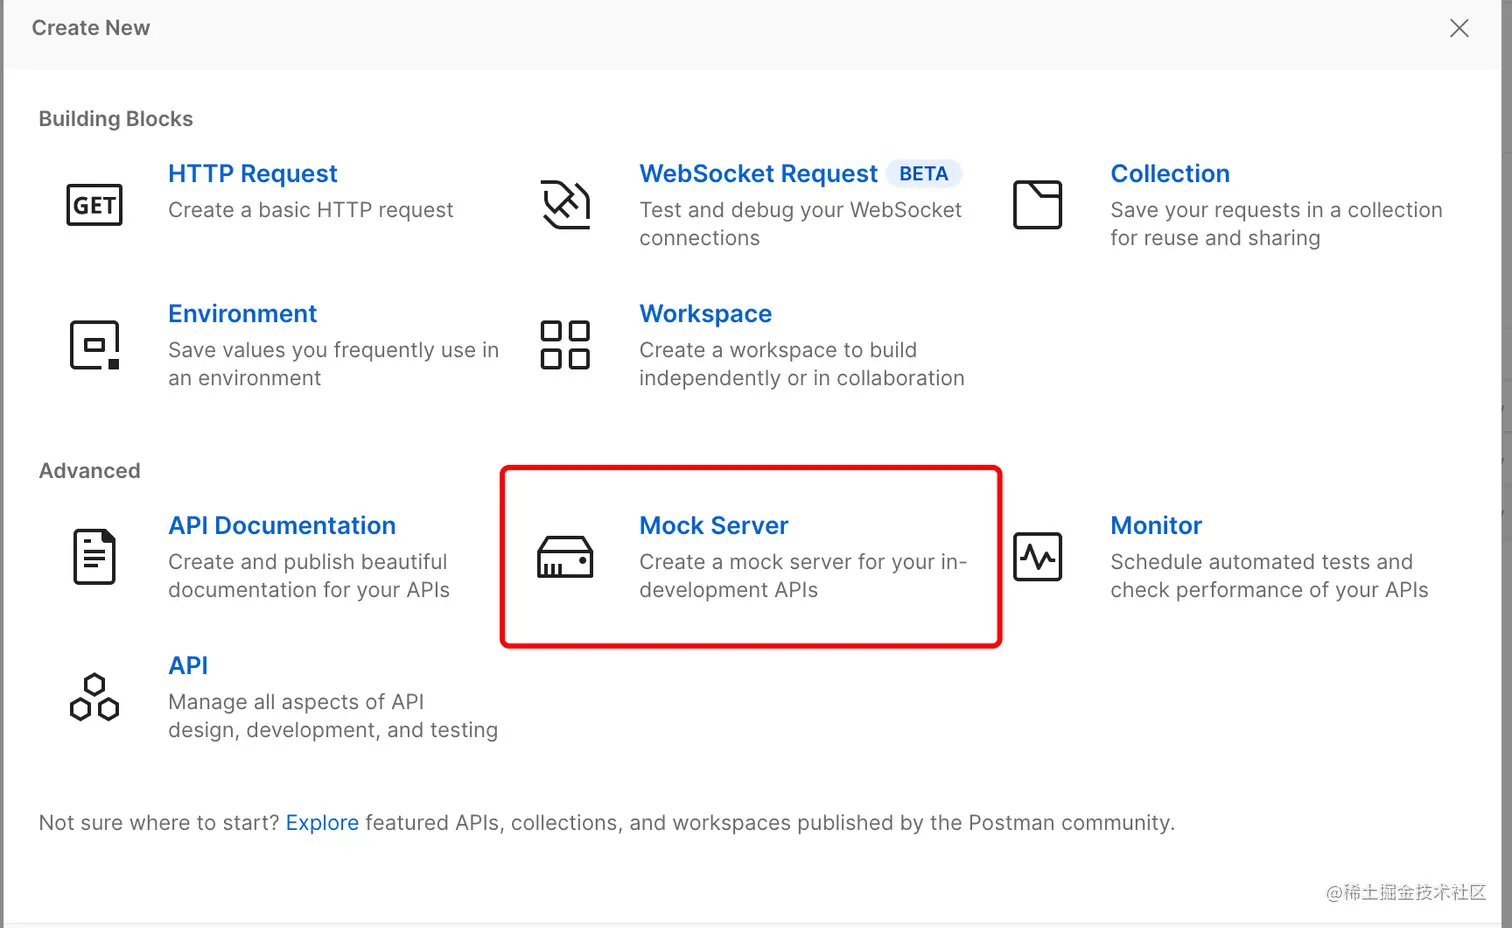Image resolution: width=1512 pixels, height=928 pixels.
Task: Click the GET icon for HTTP Request
Action: [x=94, y=205]
